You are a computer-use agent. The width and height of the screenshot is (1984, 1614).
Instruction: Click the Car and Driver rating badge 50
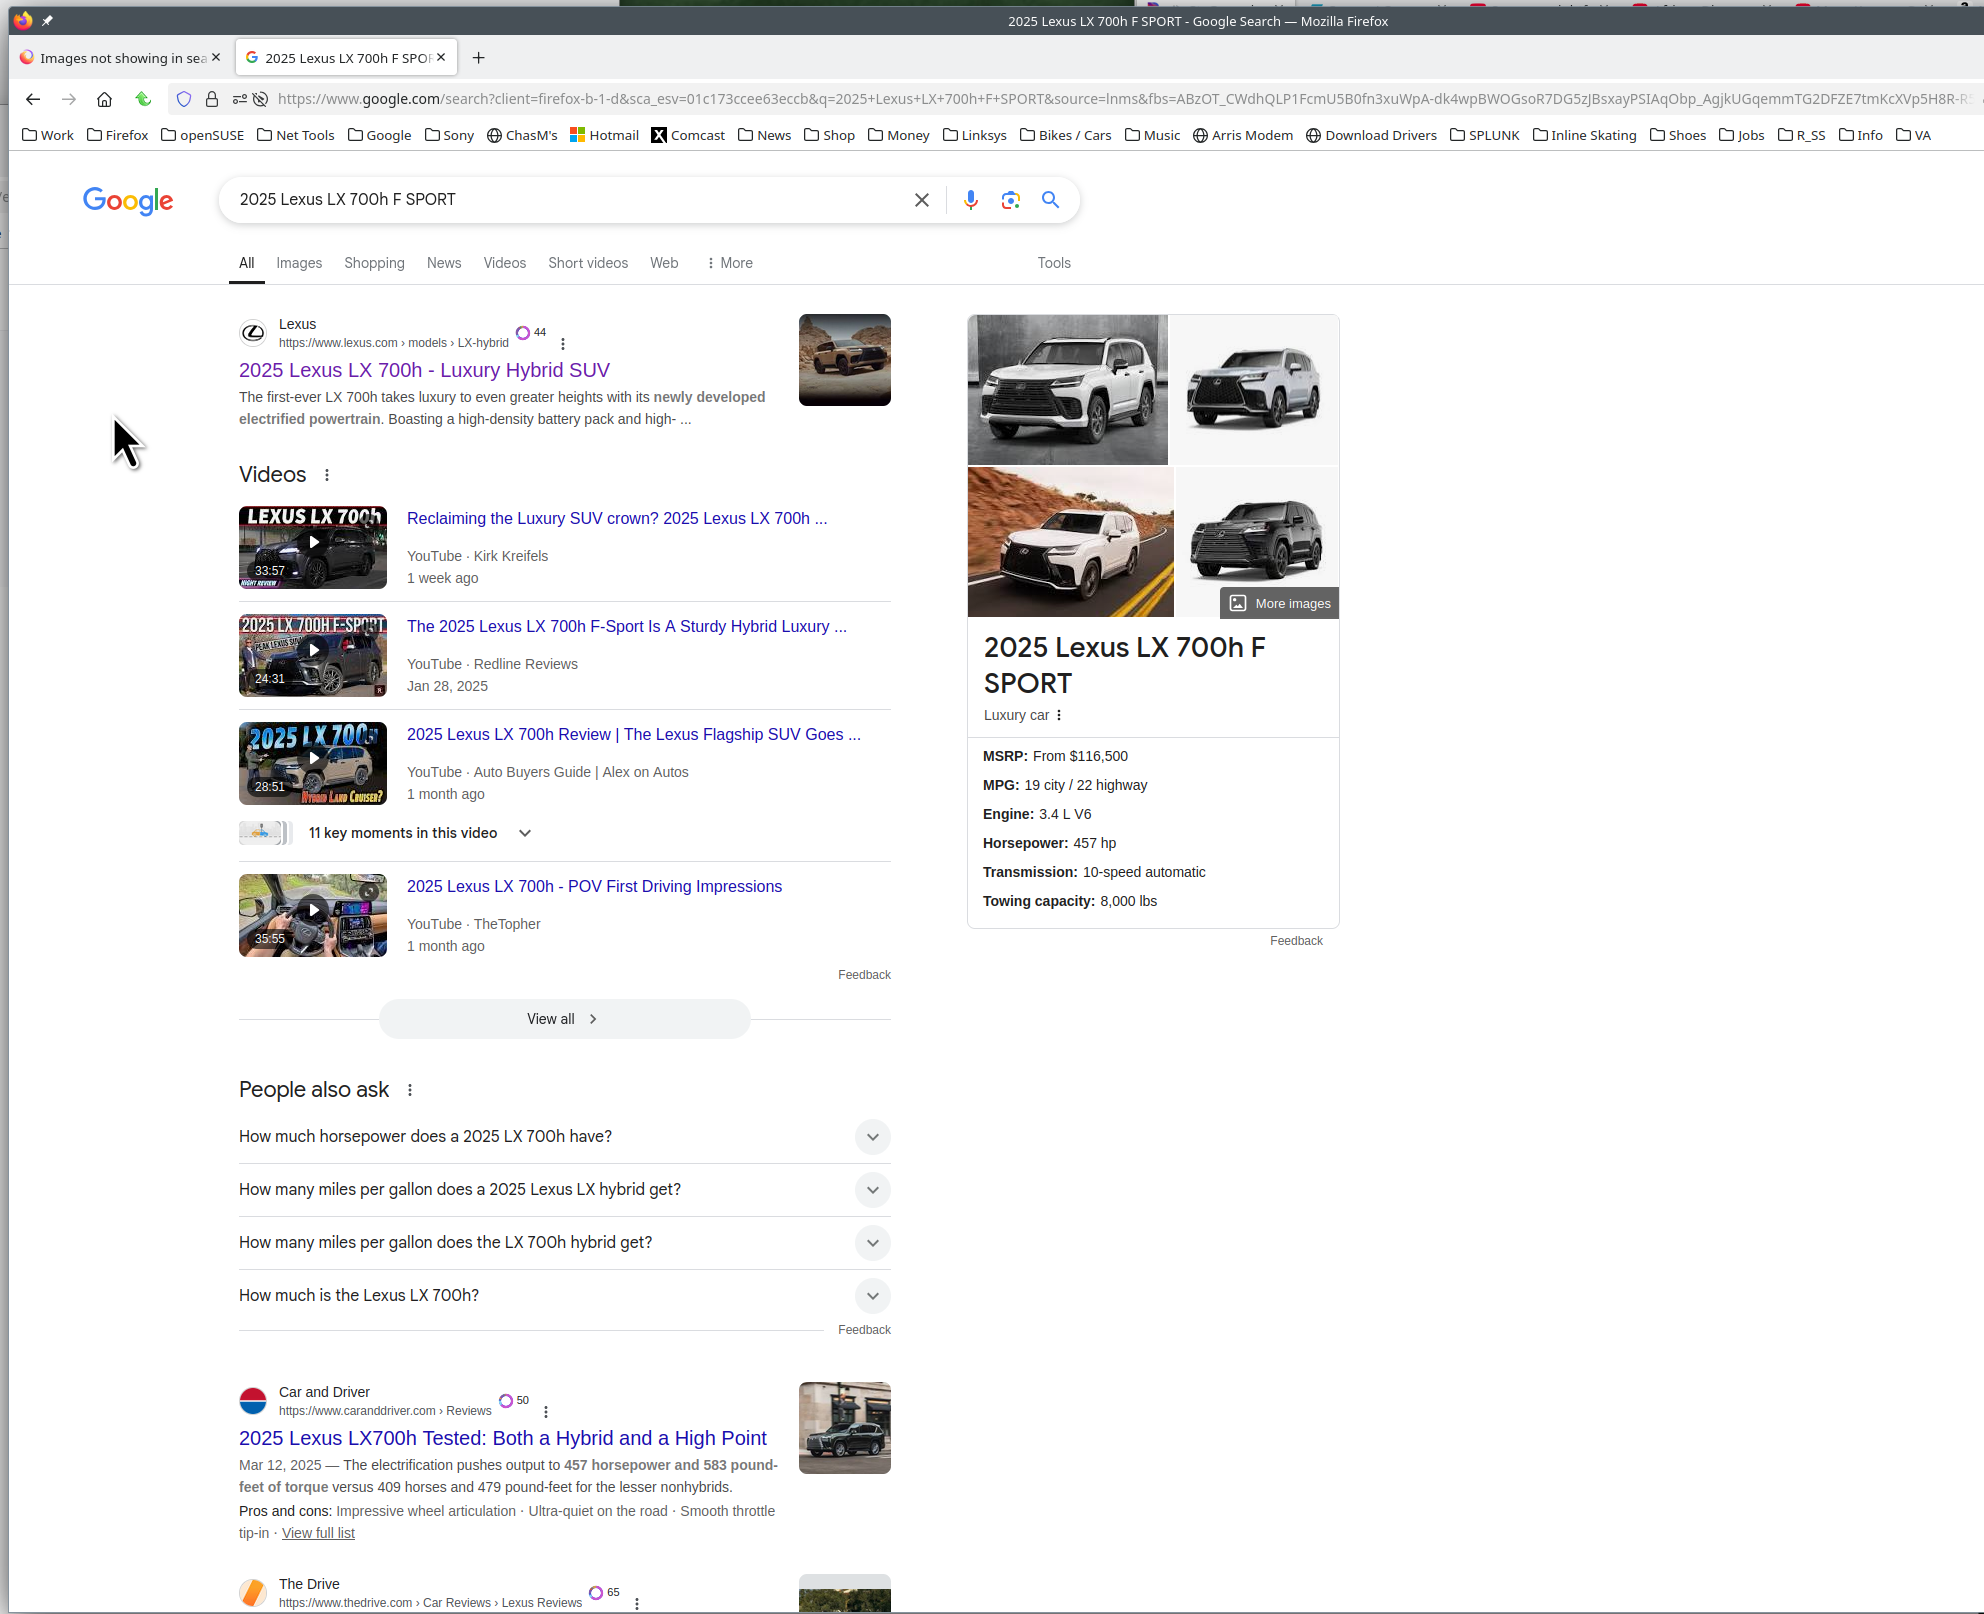point(514,1400)
